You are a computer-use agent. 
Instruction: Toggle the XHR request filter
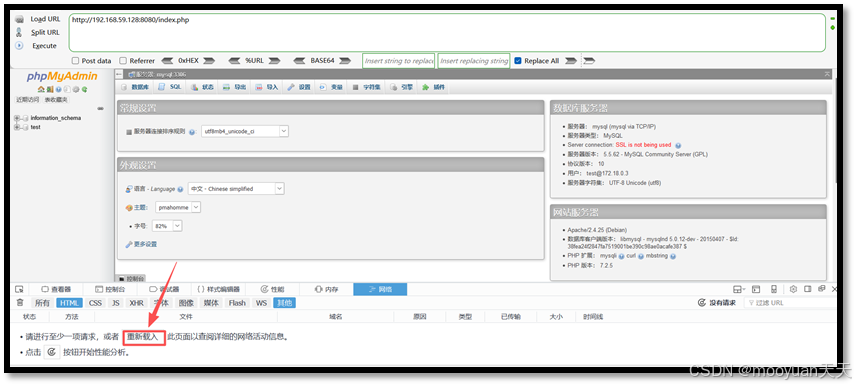(x=136, y=303)
